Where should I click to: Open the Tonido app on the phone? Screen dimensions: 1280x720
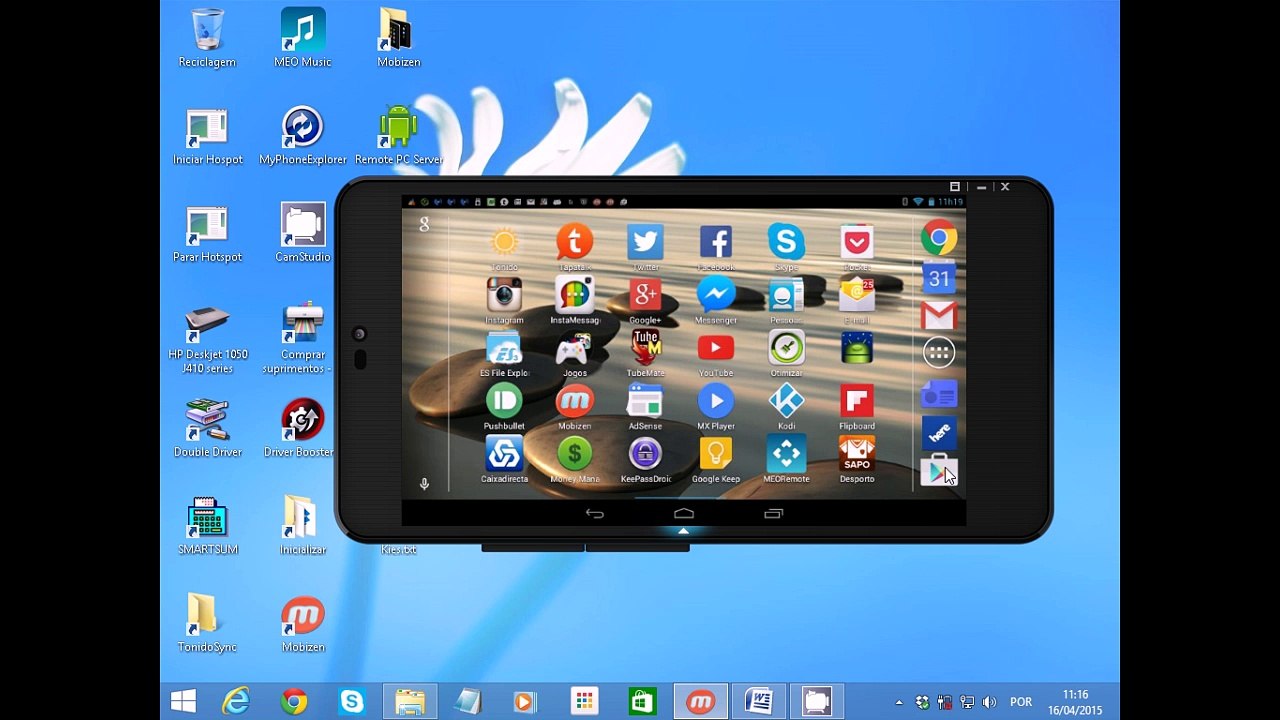(504, 242)
